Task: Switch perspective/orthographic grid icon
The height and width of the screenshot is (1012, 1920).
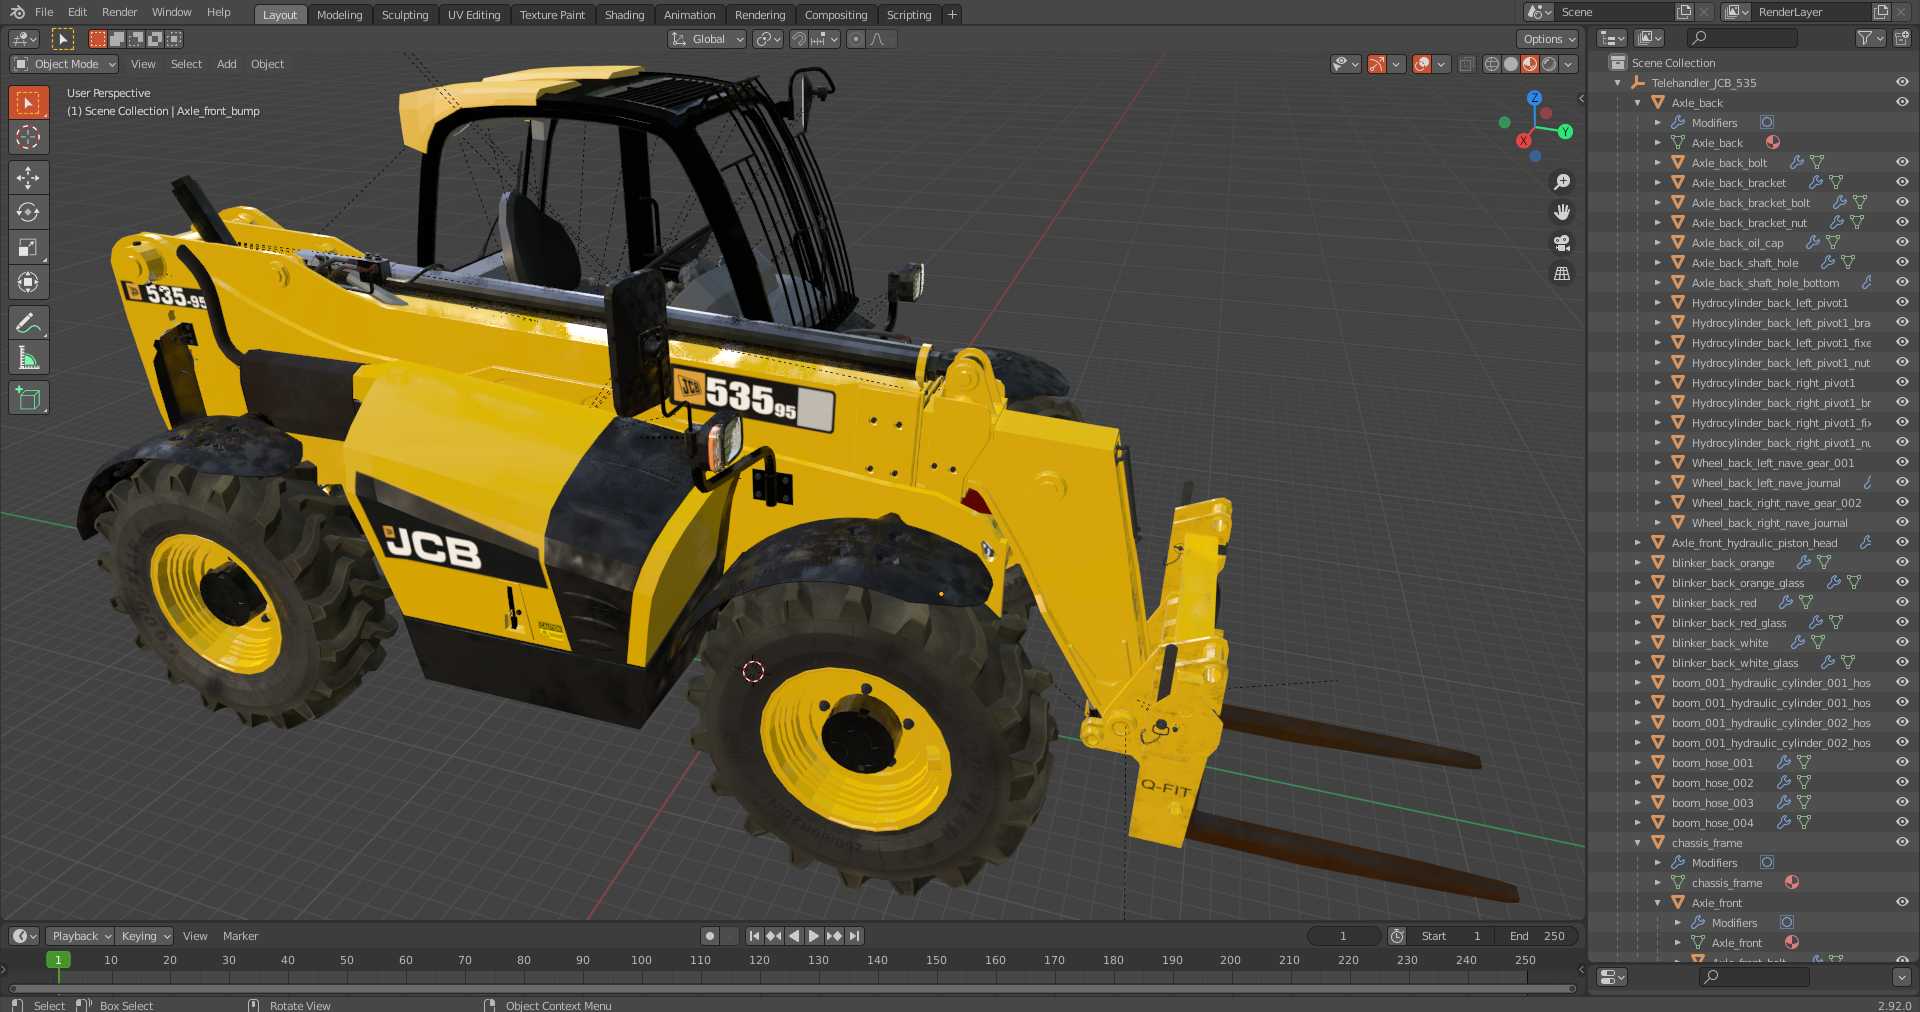Action: coord(1561,273)
